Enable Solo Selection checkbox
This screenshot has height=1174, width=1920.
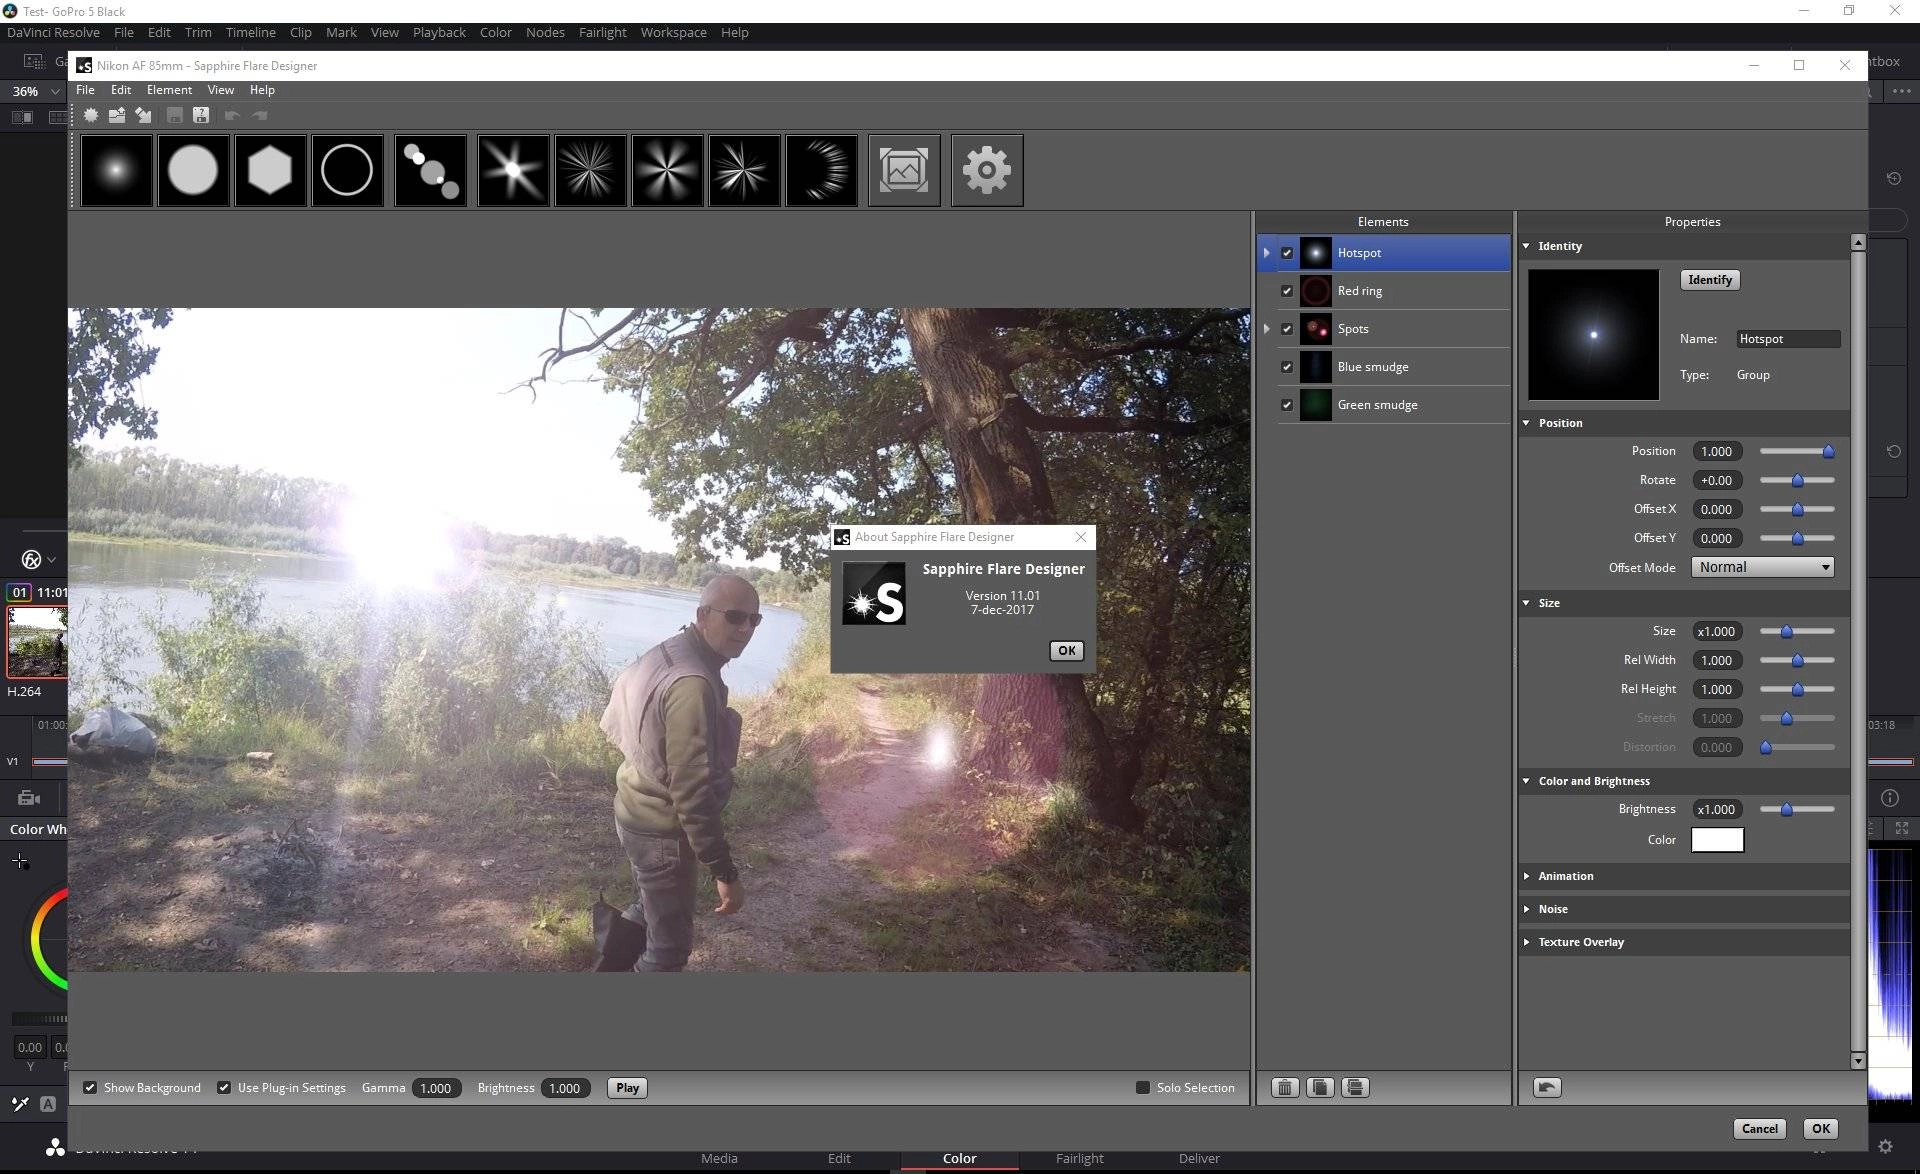1143,1088
